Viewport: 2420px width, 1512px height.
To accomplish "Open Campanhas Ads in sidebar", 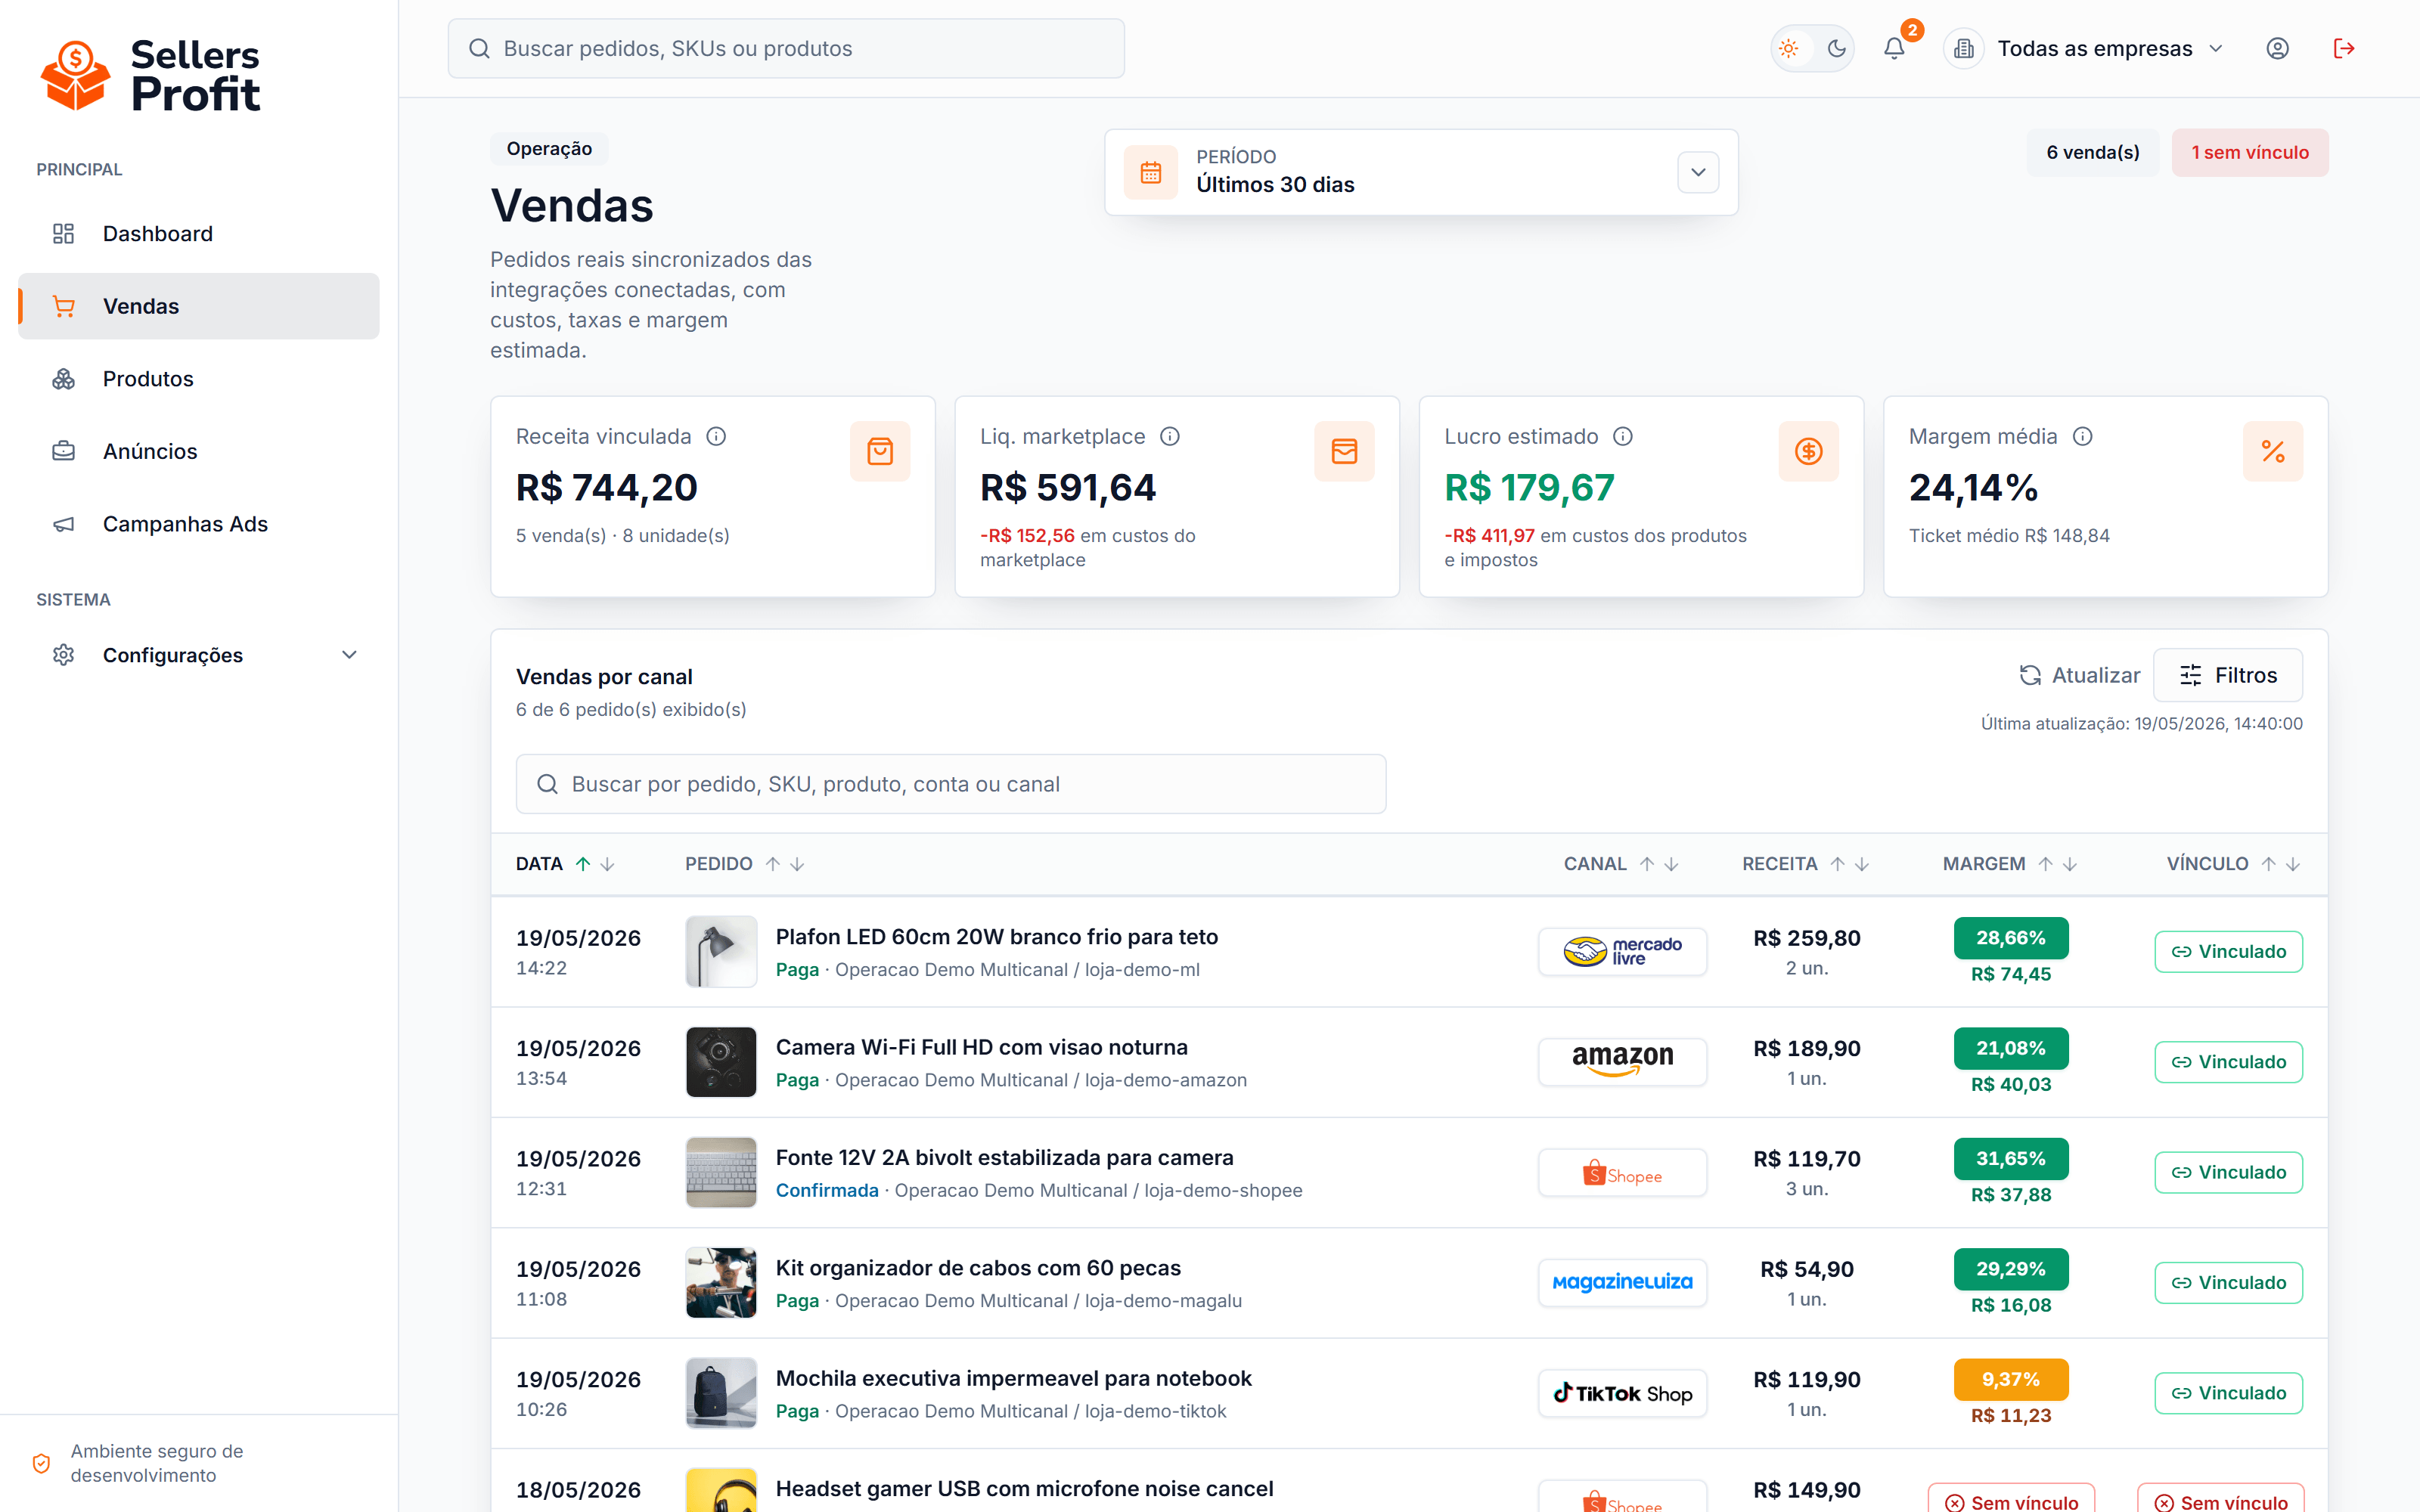I will click(198, 524).
